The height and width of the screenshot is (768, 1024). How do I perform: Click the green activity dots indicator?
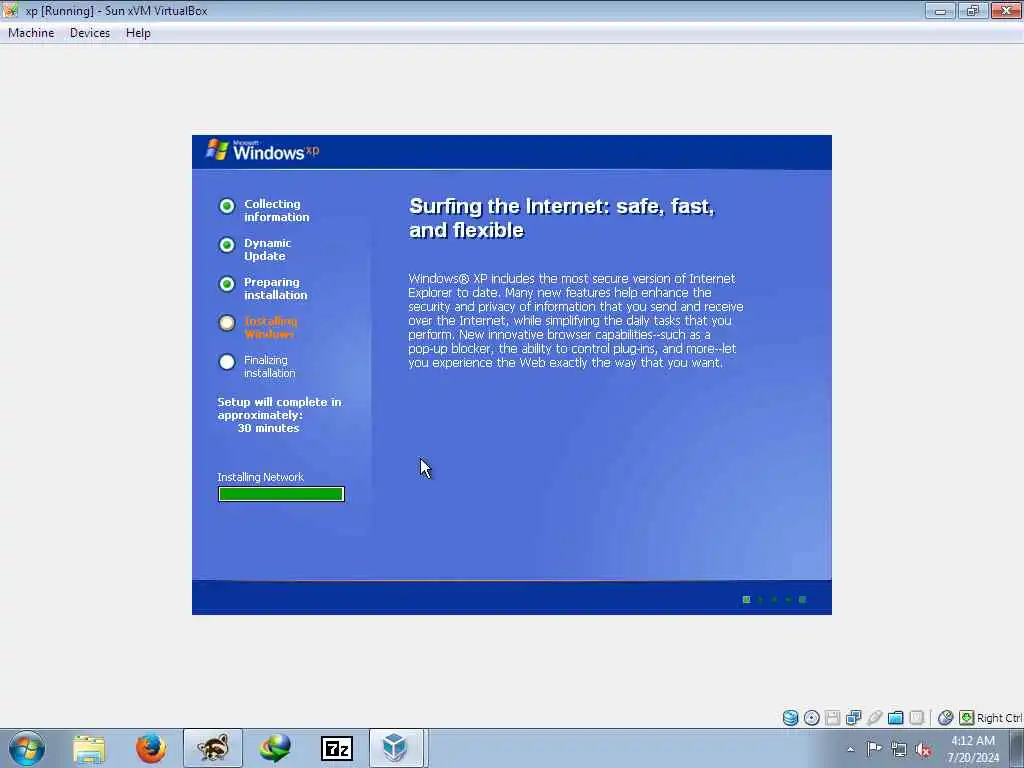coord(775,600)
